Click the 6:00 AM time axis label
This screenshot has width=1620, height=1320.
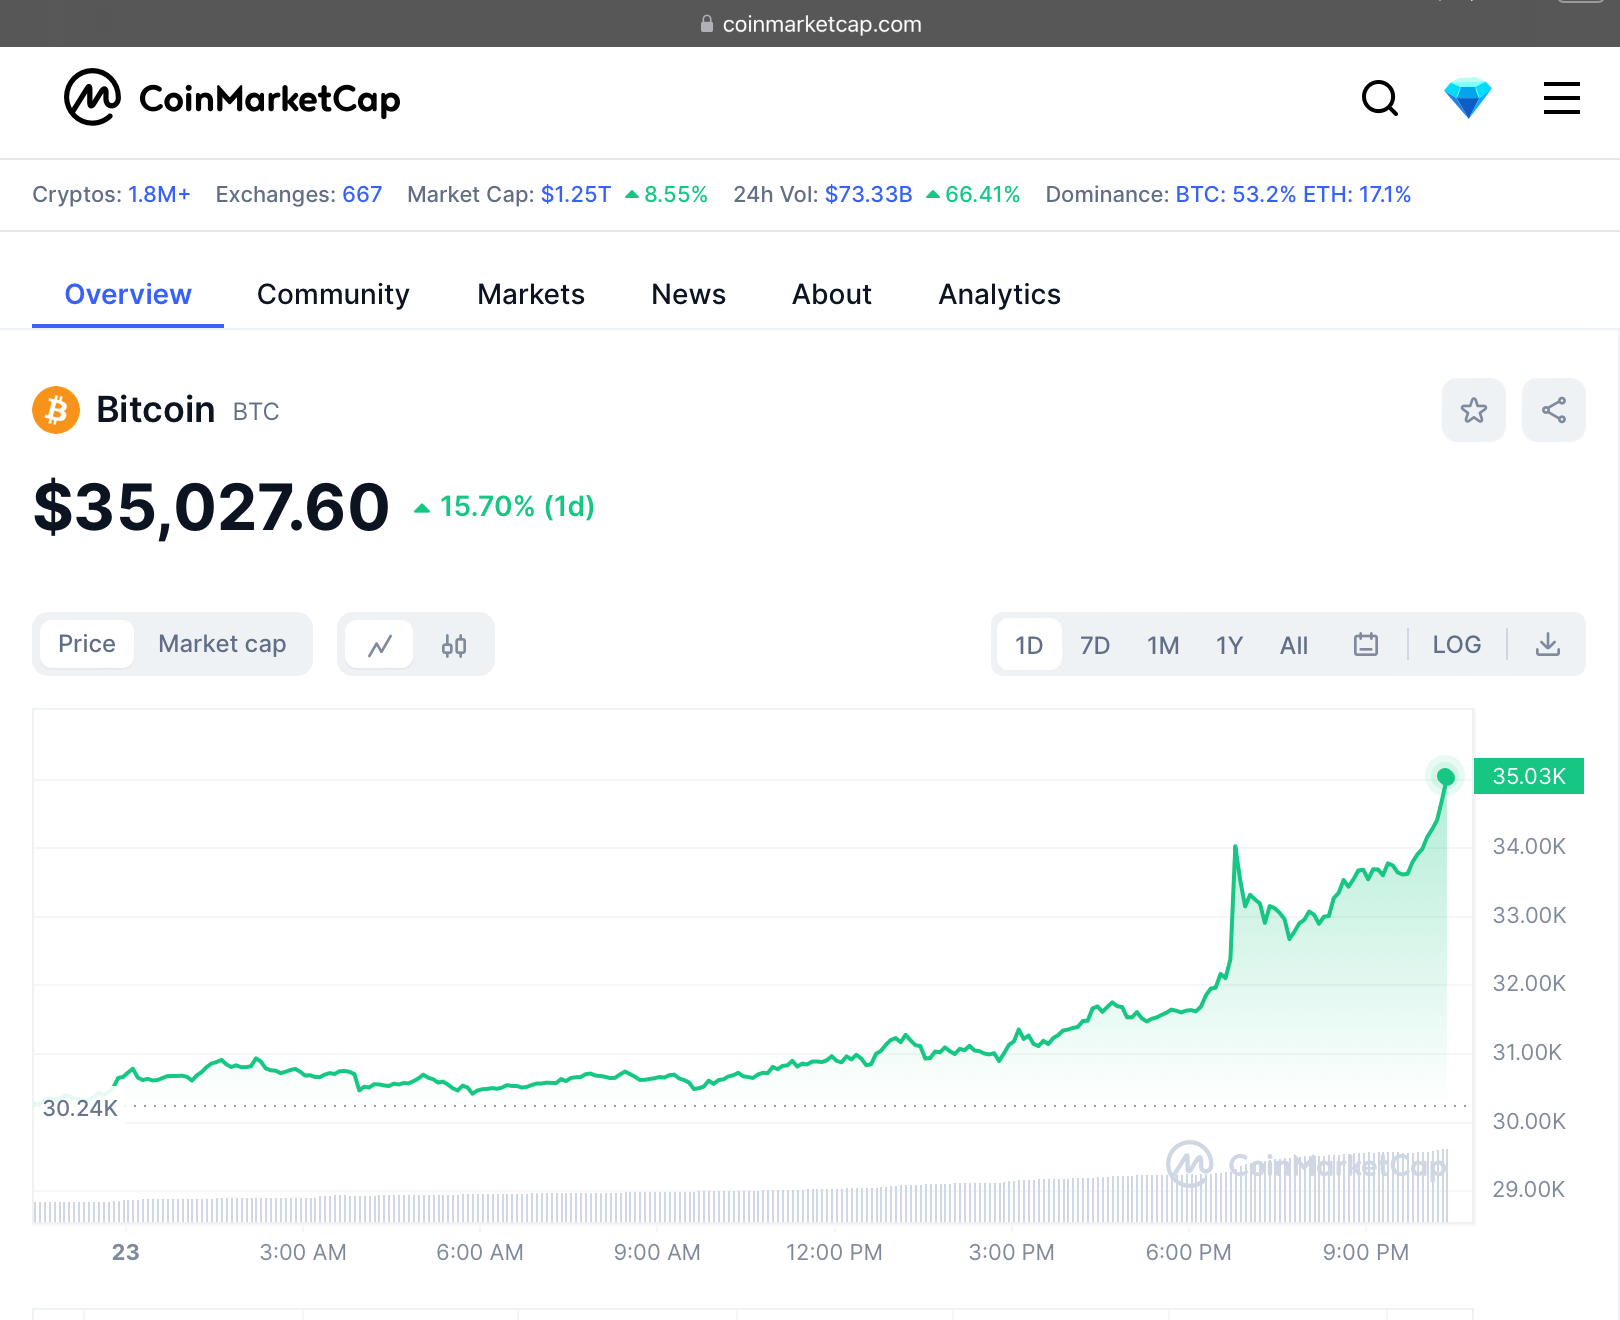[480, 1252]
